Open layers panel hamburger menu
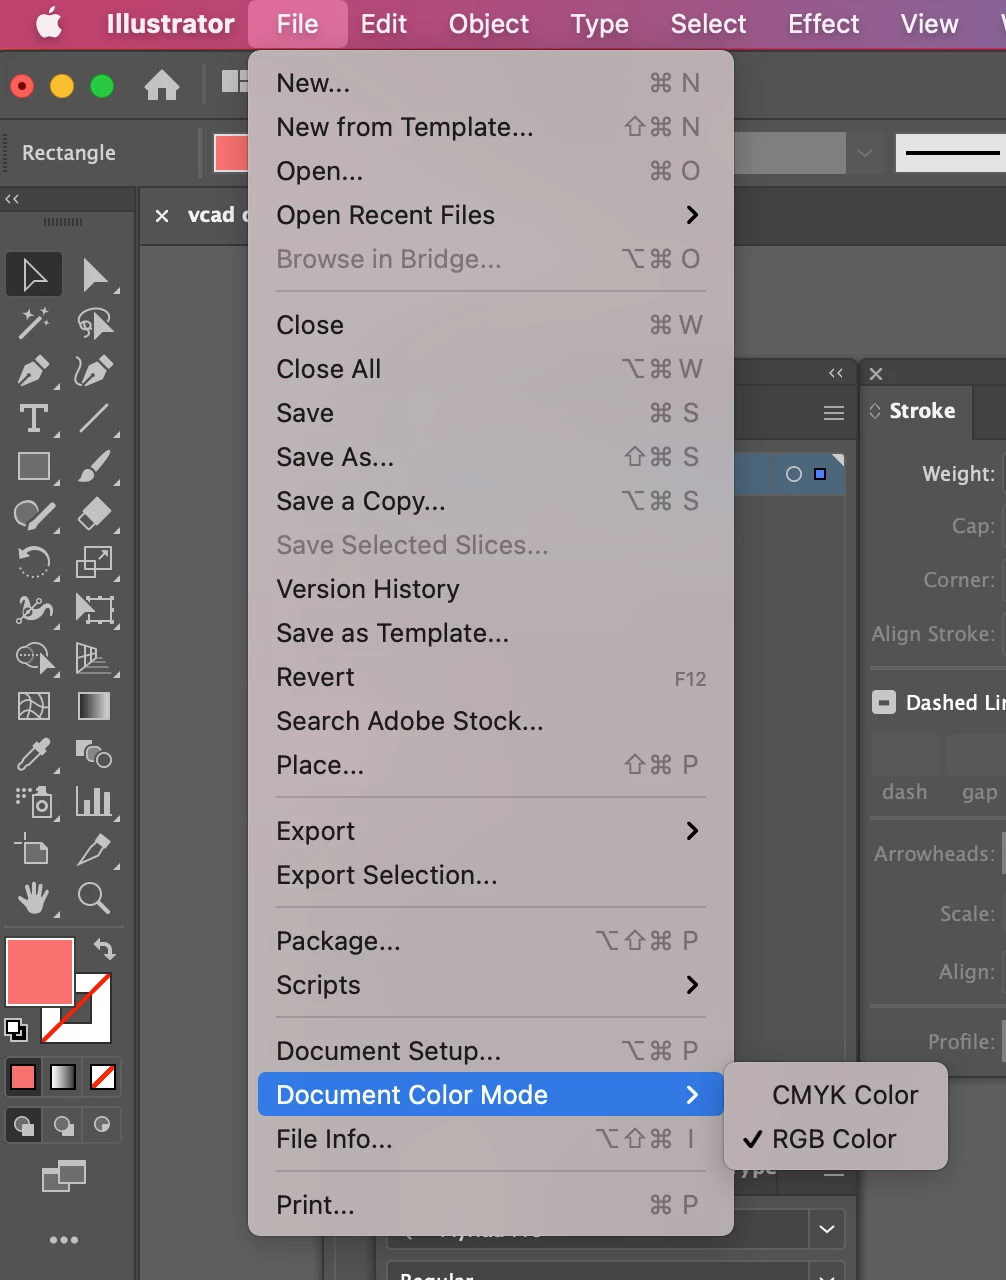 pos(834,413)
